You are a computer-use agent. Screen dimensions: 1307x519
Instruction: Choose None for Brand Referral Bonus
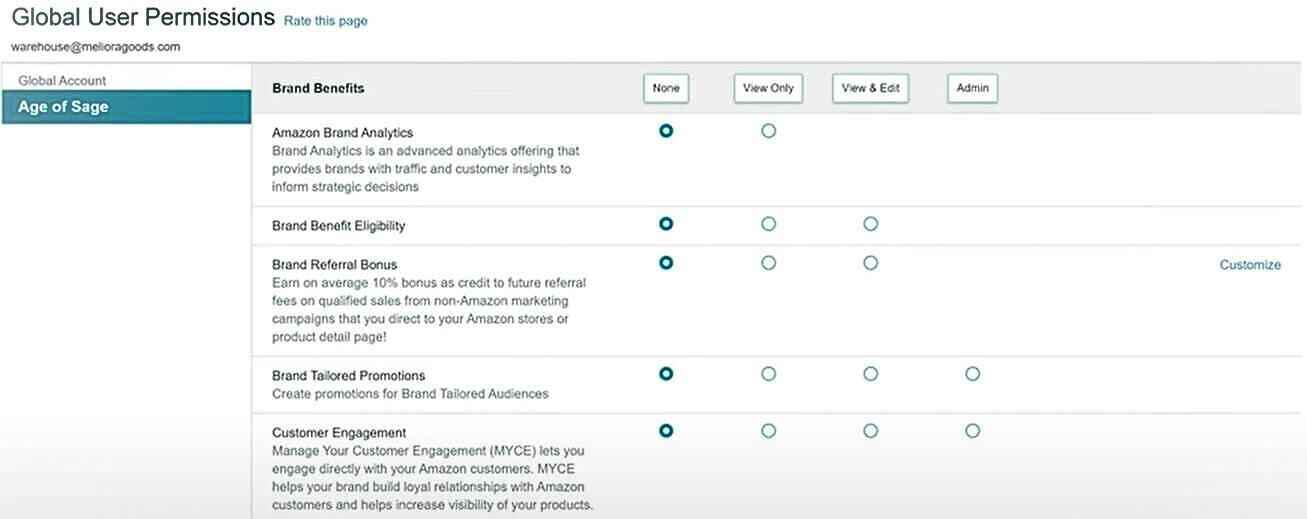[666, 263]
